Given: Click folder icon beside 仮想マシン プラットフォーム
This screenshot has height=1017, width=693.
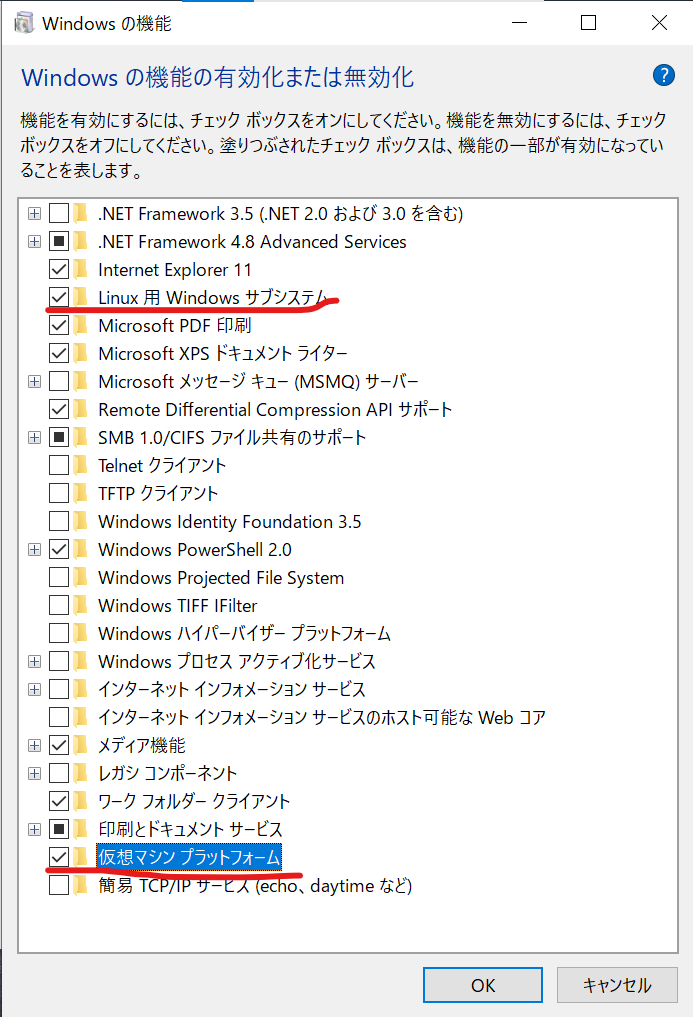Looking at the screenshot, I should click(80, 857).
